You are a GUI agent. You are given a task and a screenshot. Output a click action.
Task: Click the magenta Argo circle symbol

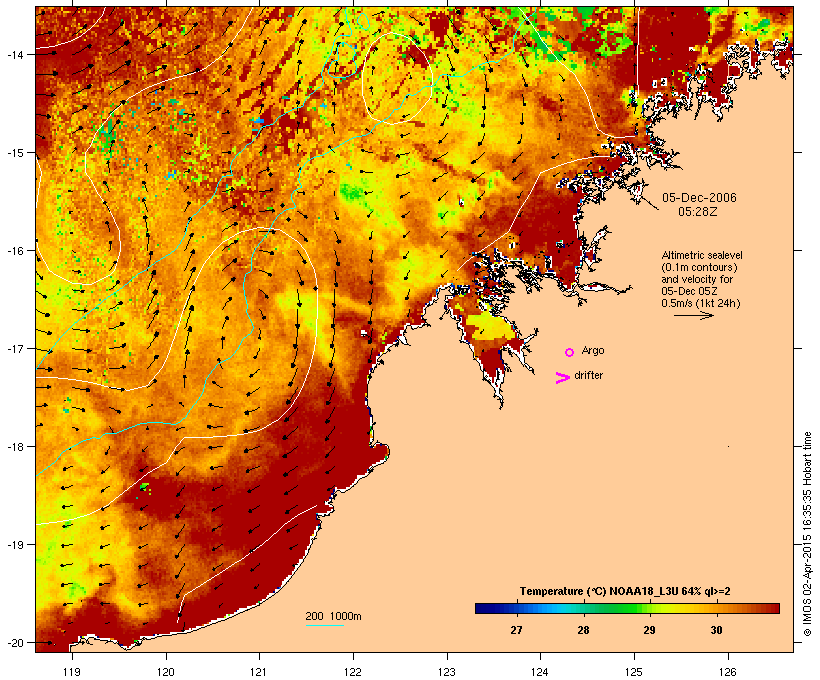point(570,352)
